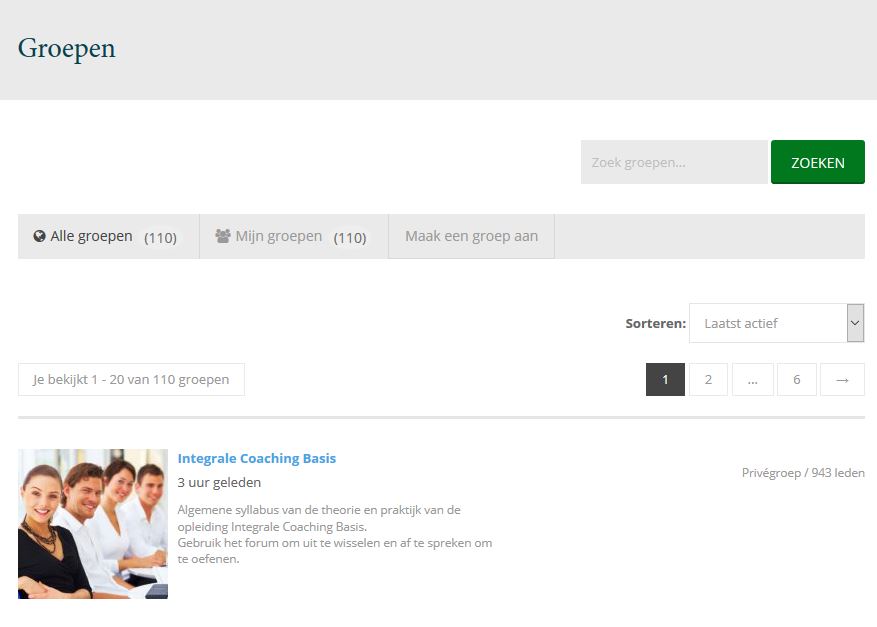Open the sort dropdown arrow
Screen dimensions: 877x627
pyautogui.click(x=855, y=323)
